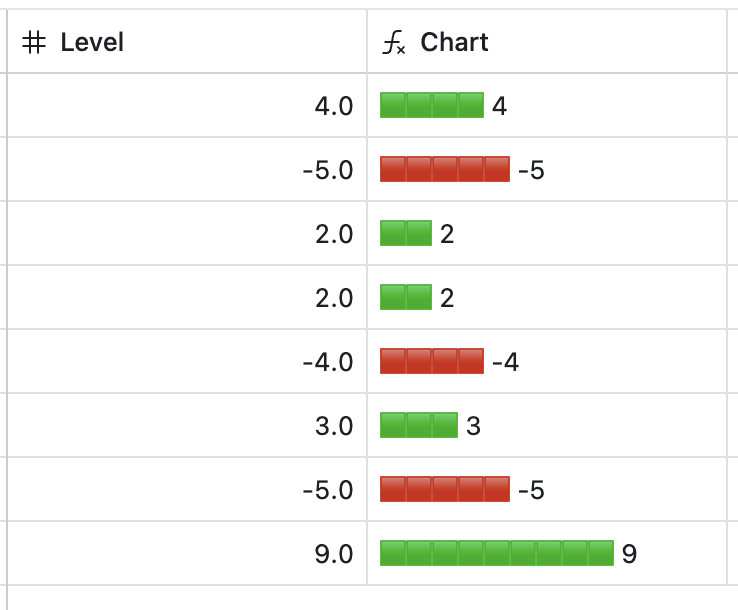Click the upper red chart bar labeled -5
738x610 pixels.
(445, 169)
